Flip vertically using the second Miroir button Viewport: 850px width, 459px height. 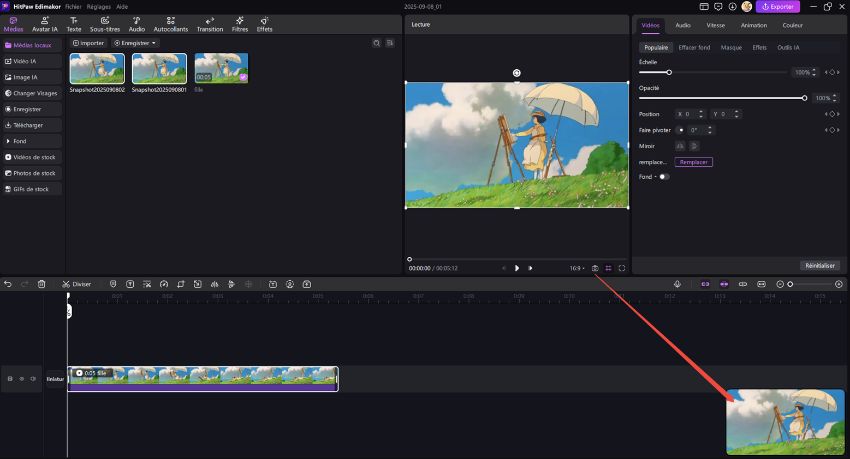tap(693, 146)
